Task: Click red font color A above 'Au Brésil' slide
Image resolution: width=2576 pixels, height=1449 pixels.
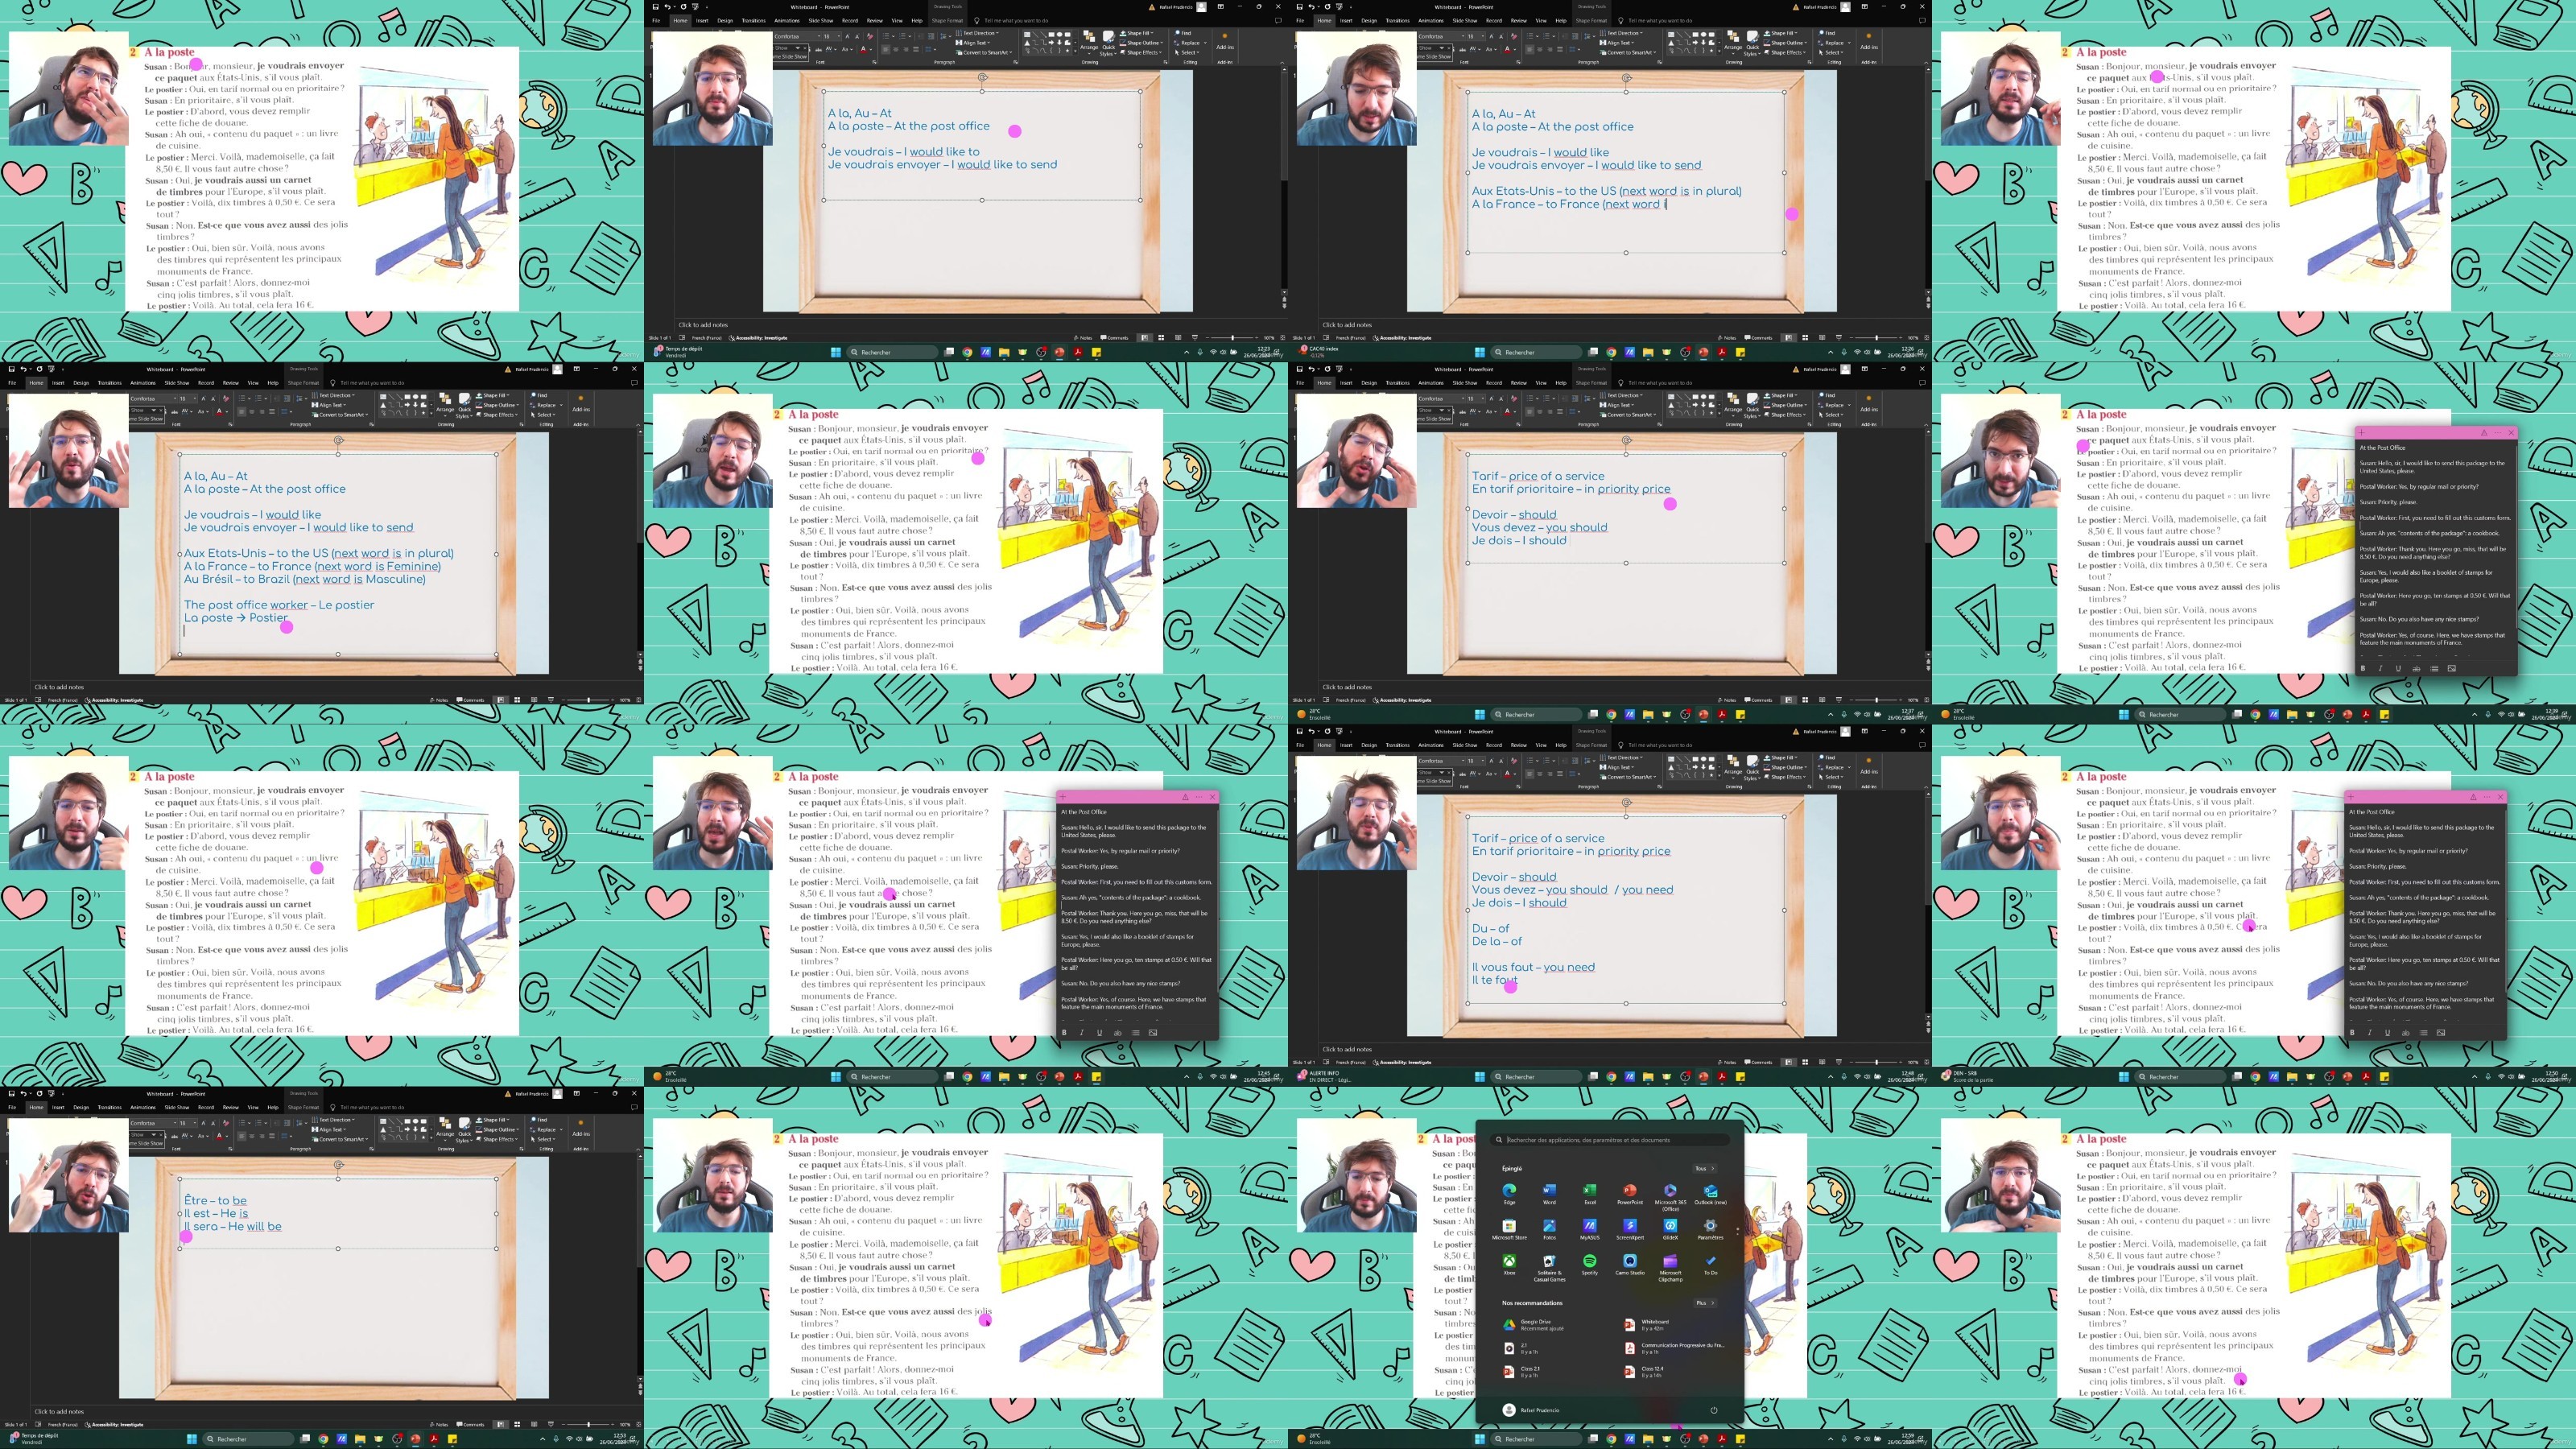Action: coord(219,411)
